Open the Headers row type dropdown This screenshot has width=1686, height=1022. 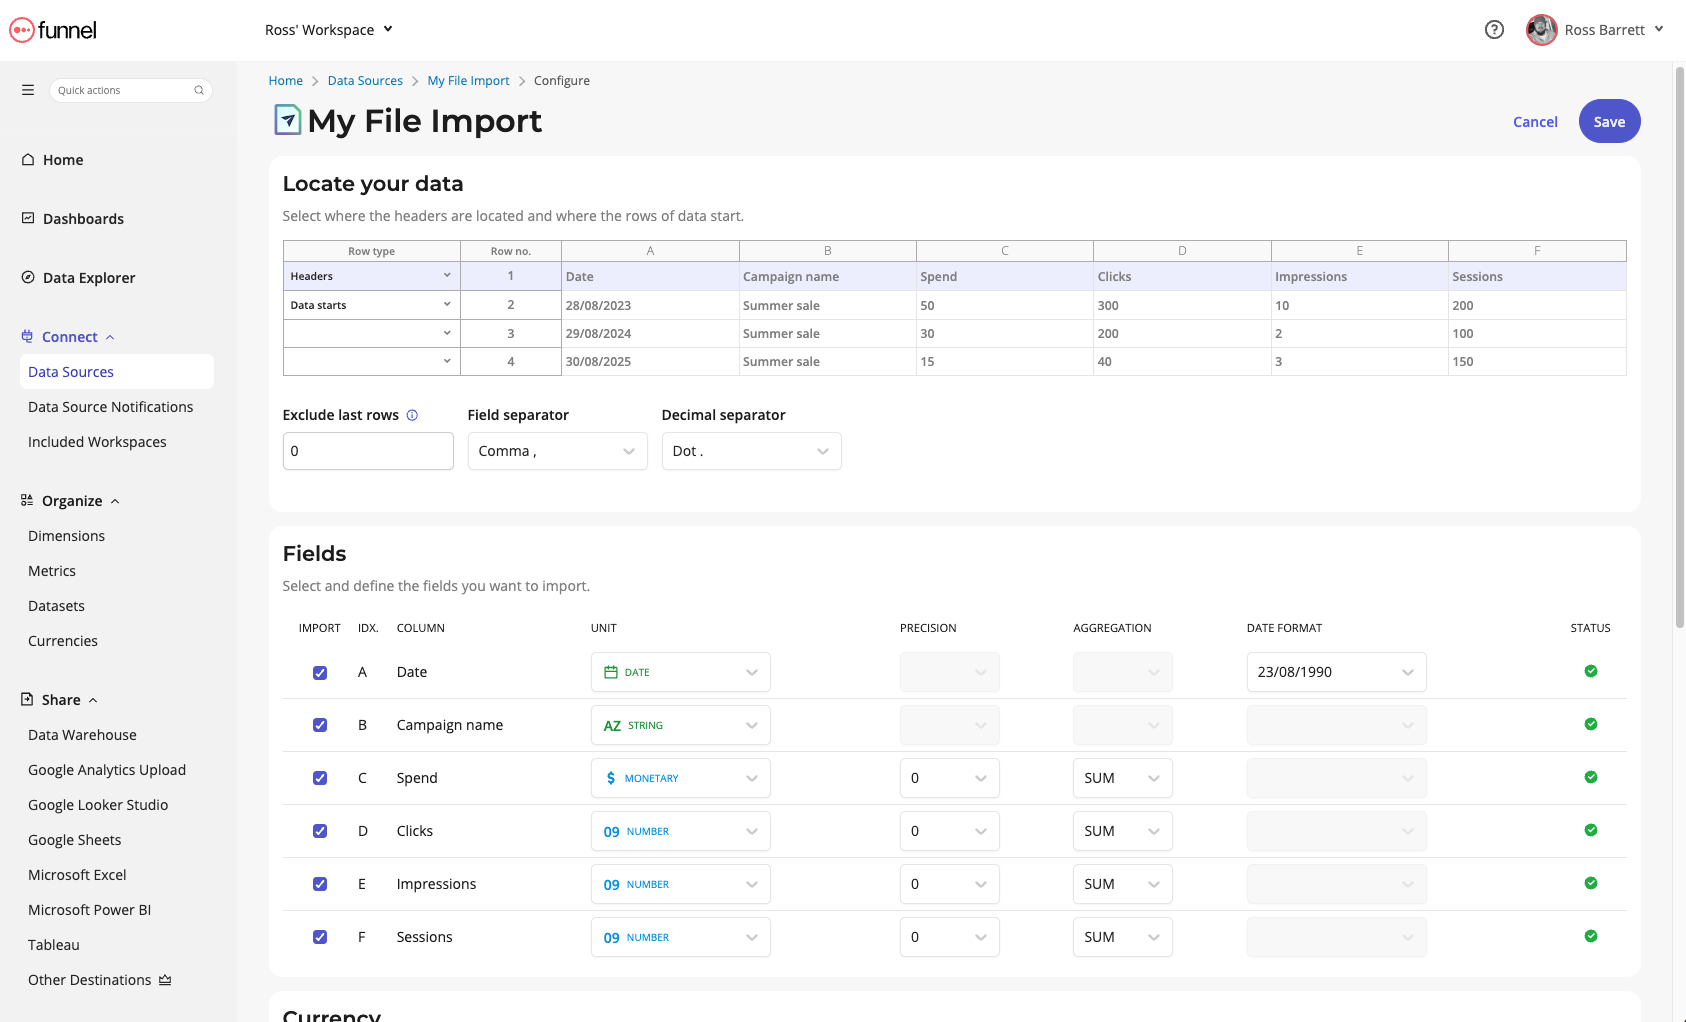tap(371, 276)
